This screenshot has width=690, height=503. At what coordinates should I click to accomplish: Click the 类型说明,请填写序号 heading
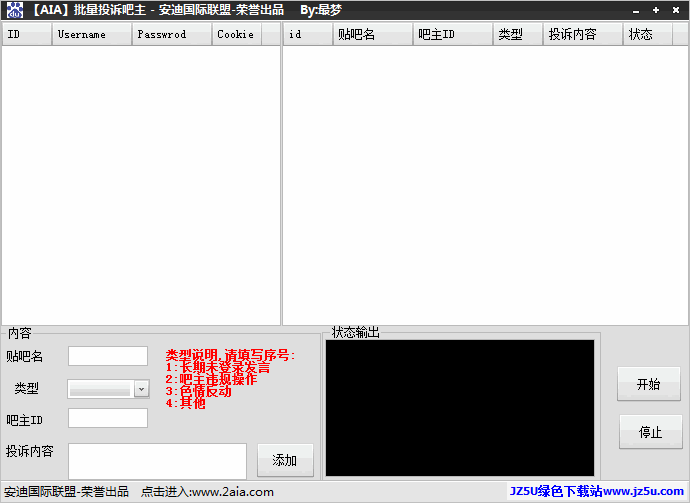pos(230,355)
